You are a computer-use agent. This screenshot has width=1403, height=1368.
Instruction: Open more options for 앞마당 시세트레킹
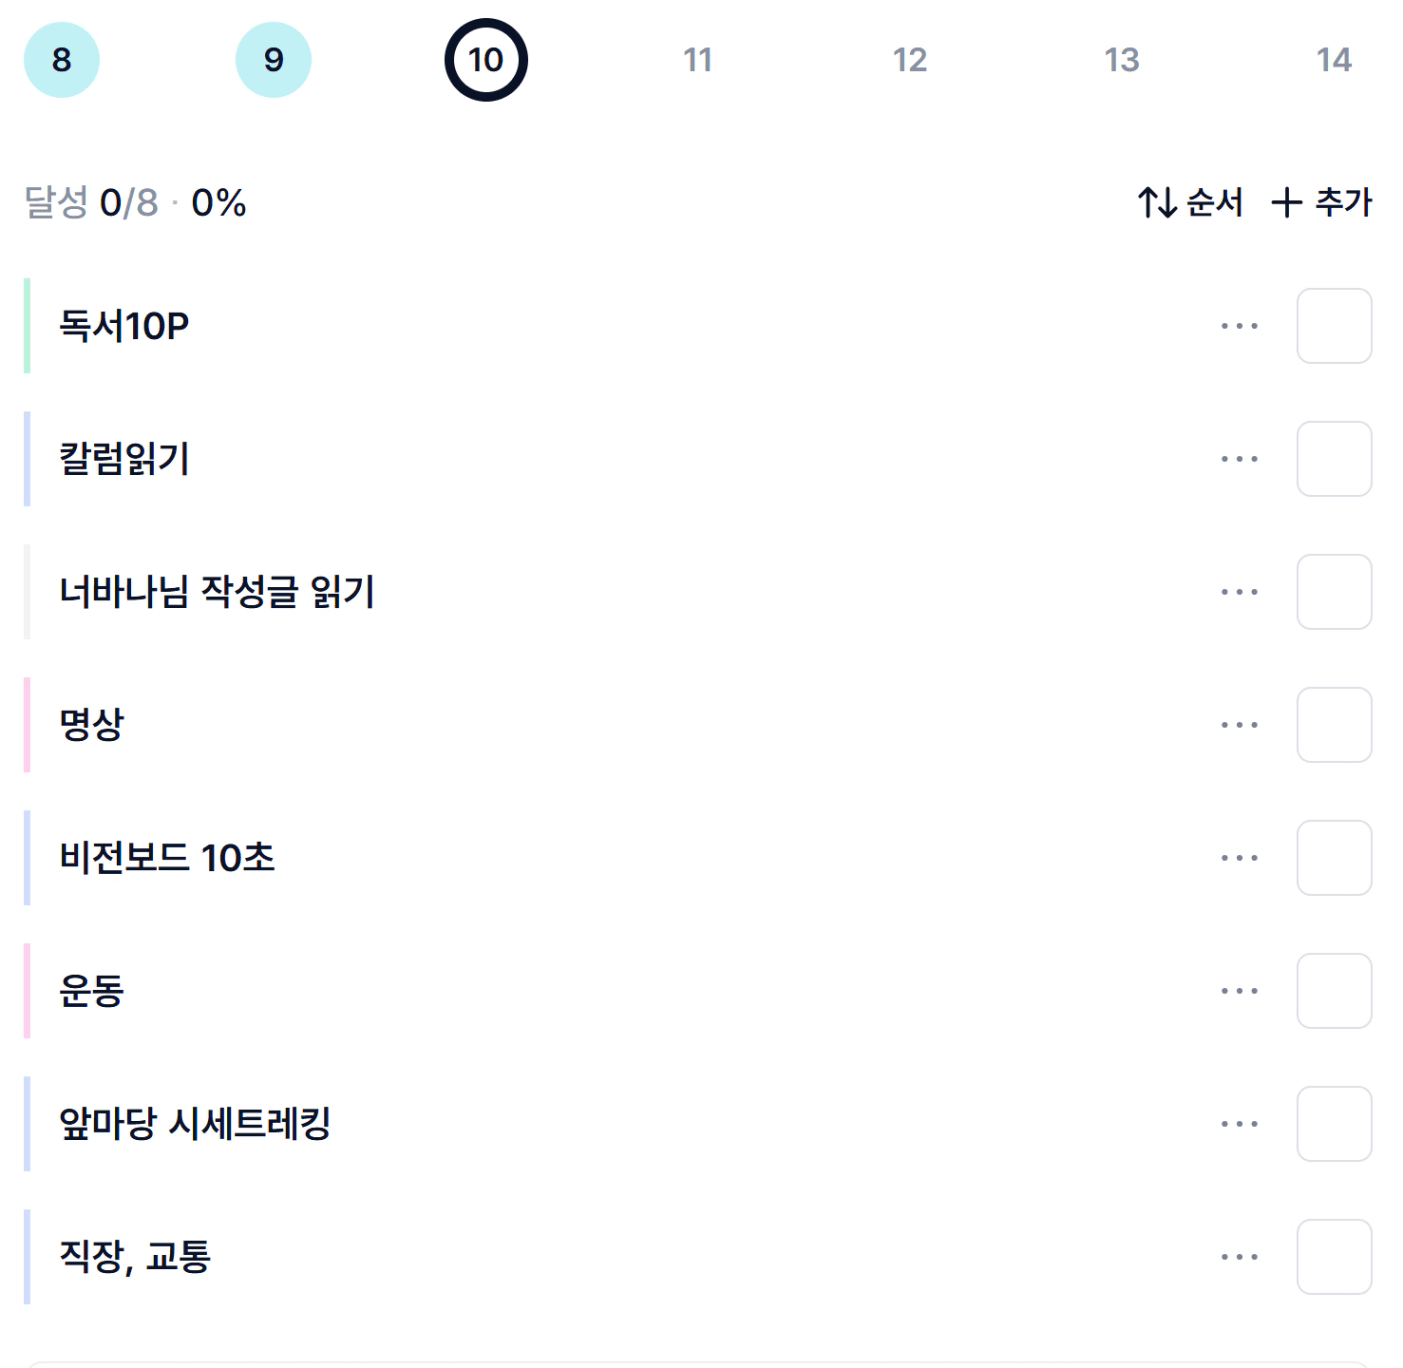(1239, 1124)
